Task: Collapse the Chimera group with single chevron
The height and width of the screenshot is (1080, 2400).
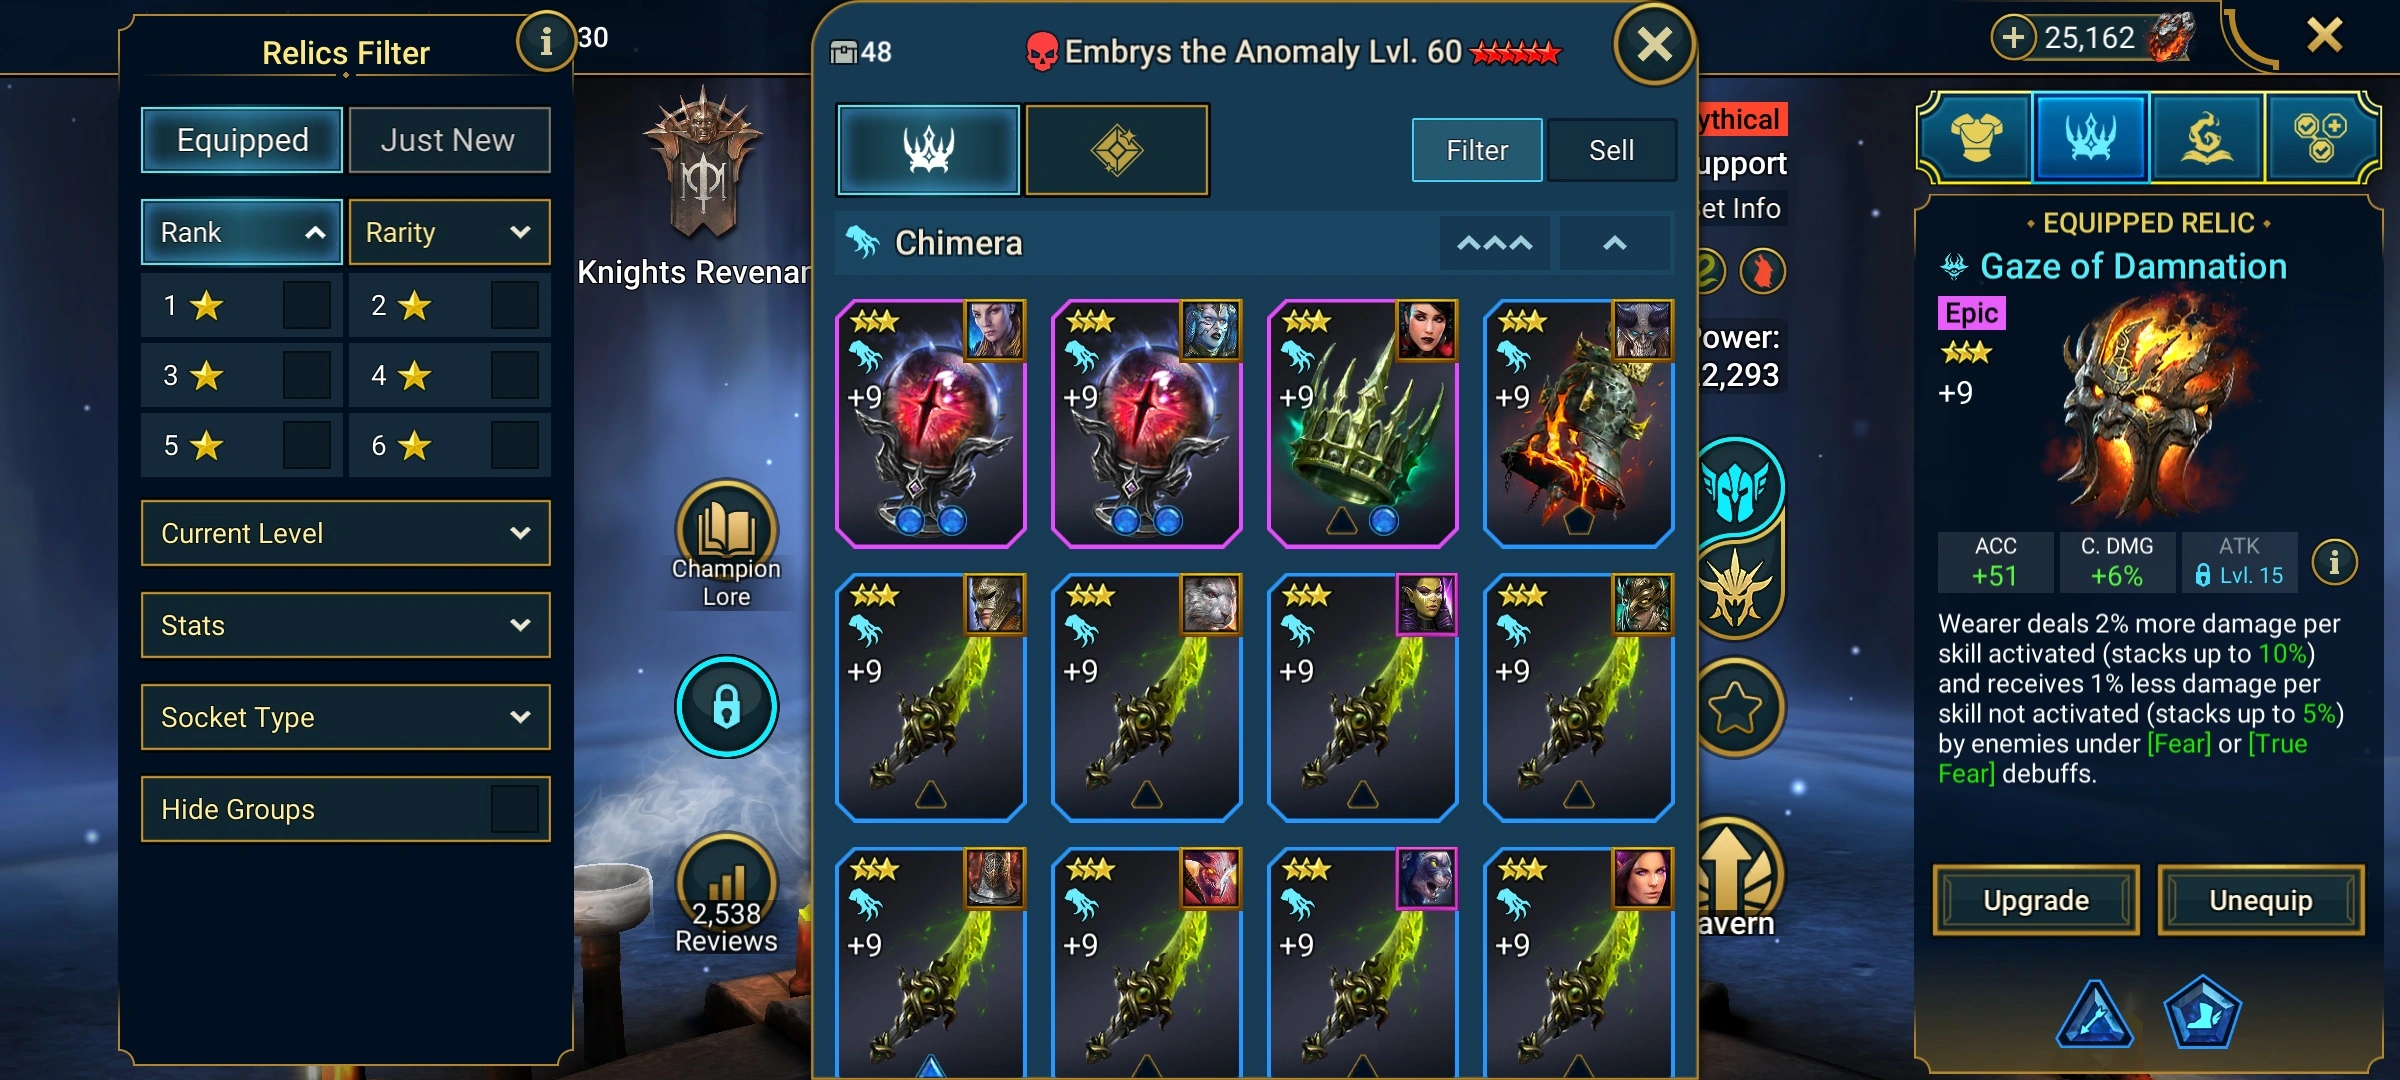Action: (x=1615, y=243)
